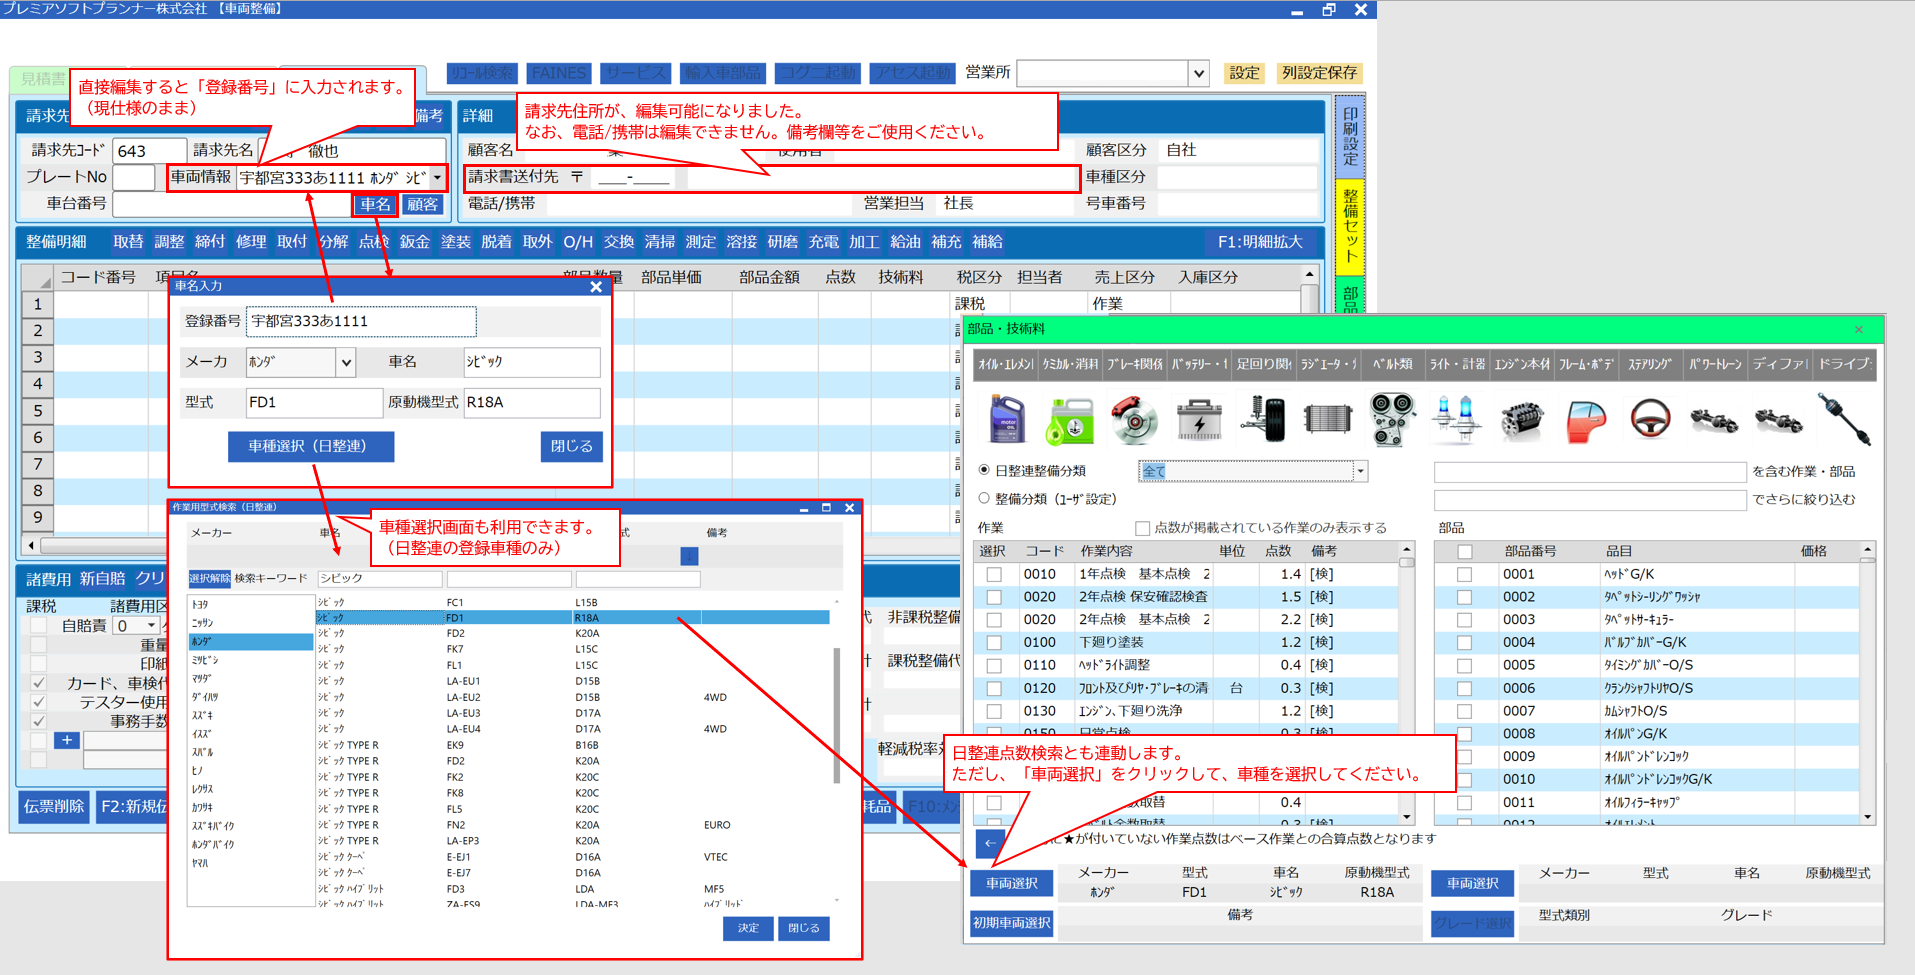Select the red car door icon
This screenshot has width=1915, height=975.
(1585, 419)
